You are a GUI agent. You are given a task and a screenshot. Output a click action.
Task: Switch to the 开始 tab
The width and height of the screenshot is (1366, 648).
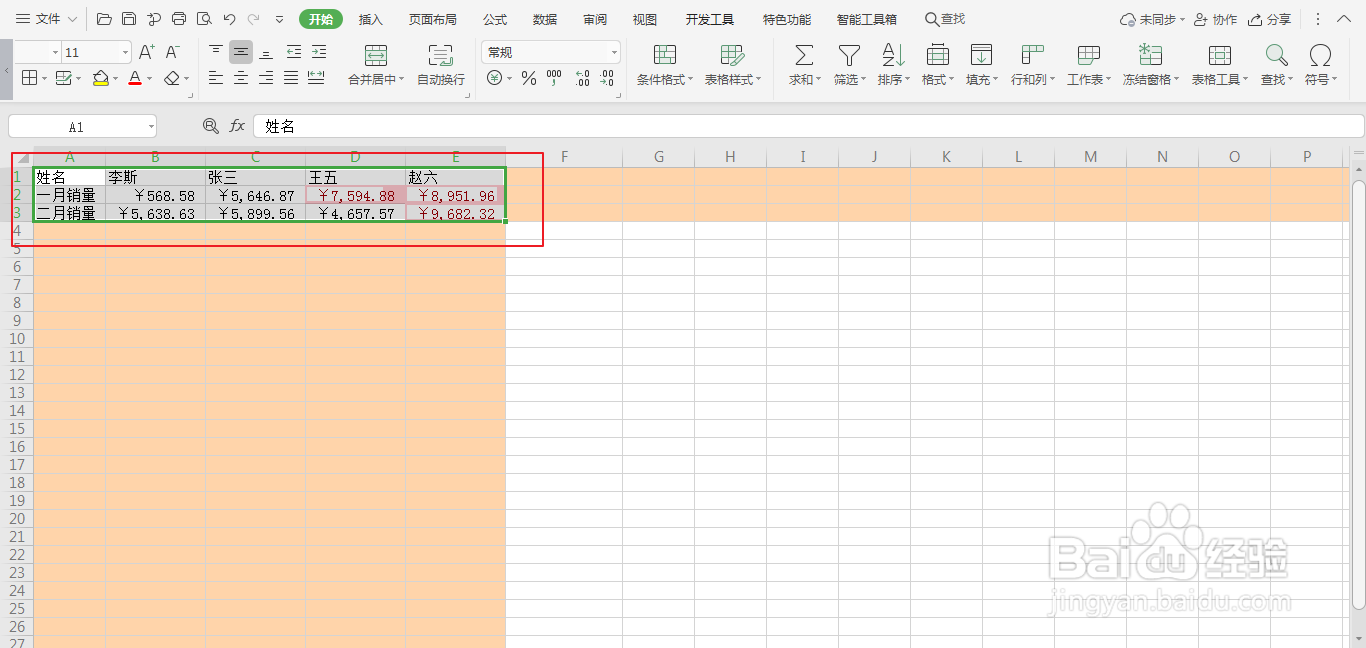(320, 19)
